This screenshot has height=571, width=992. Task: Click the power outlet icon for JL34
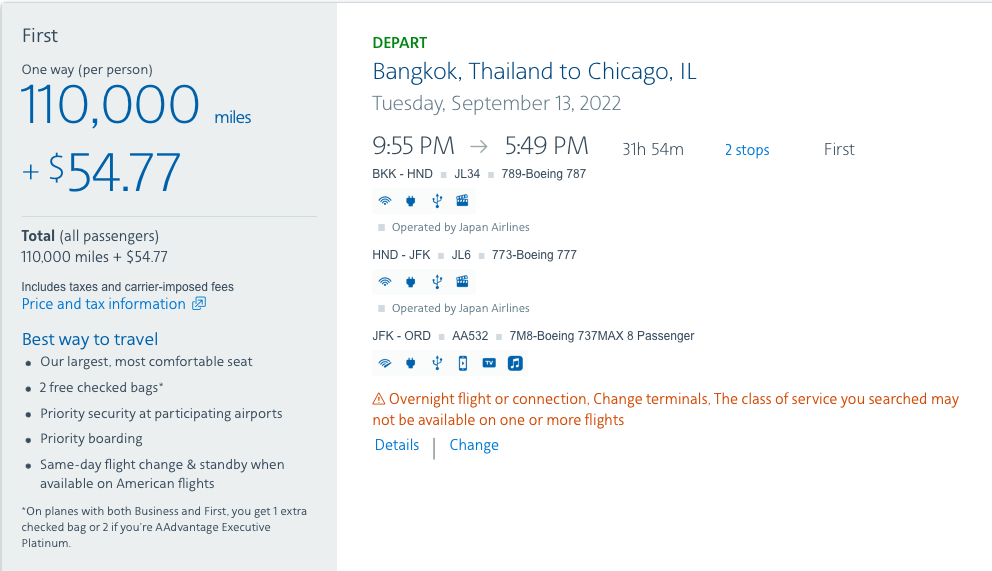[411, 201]
